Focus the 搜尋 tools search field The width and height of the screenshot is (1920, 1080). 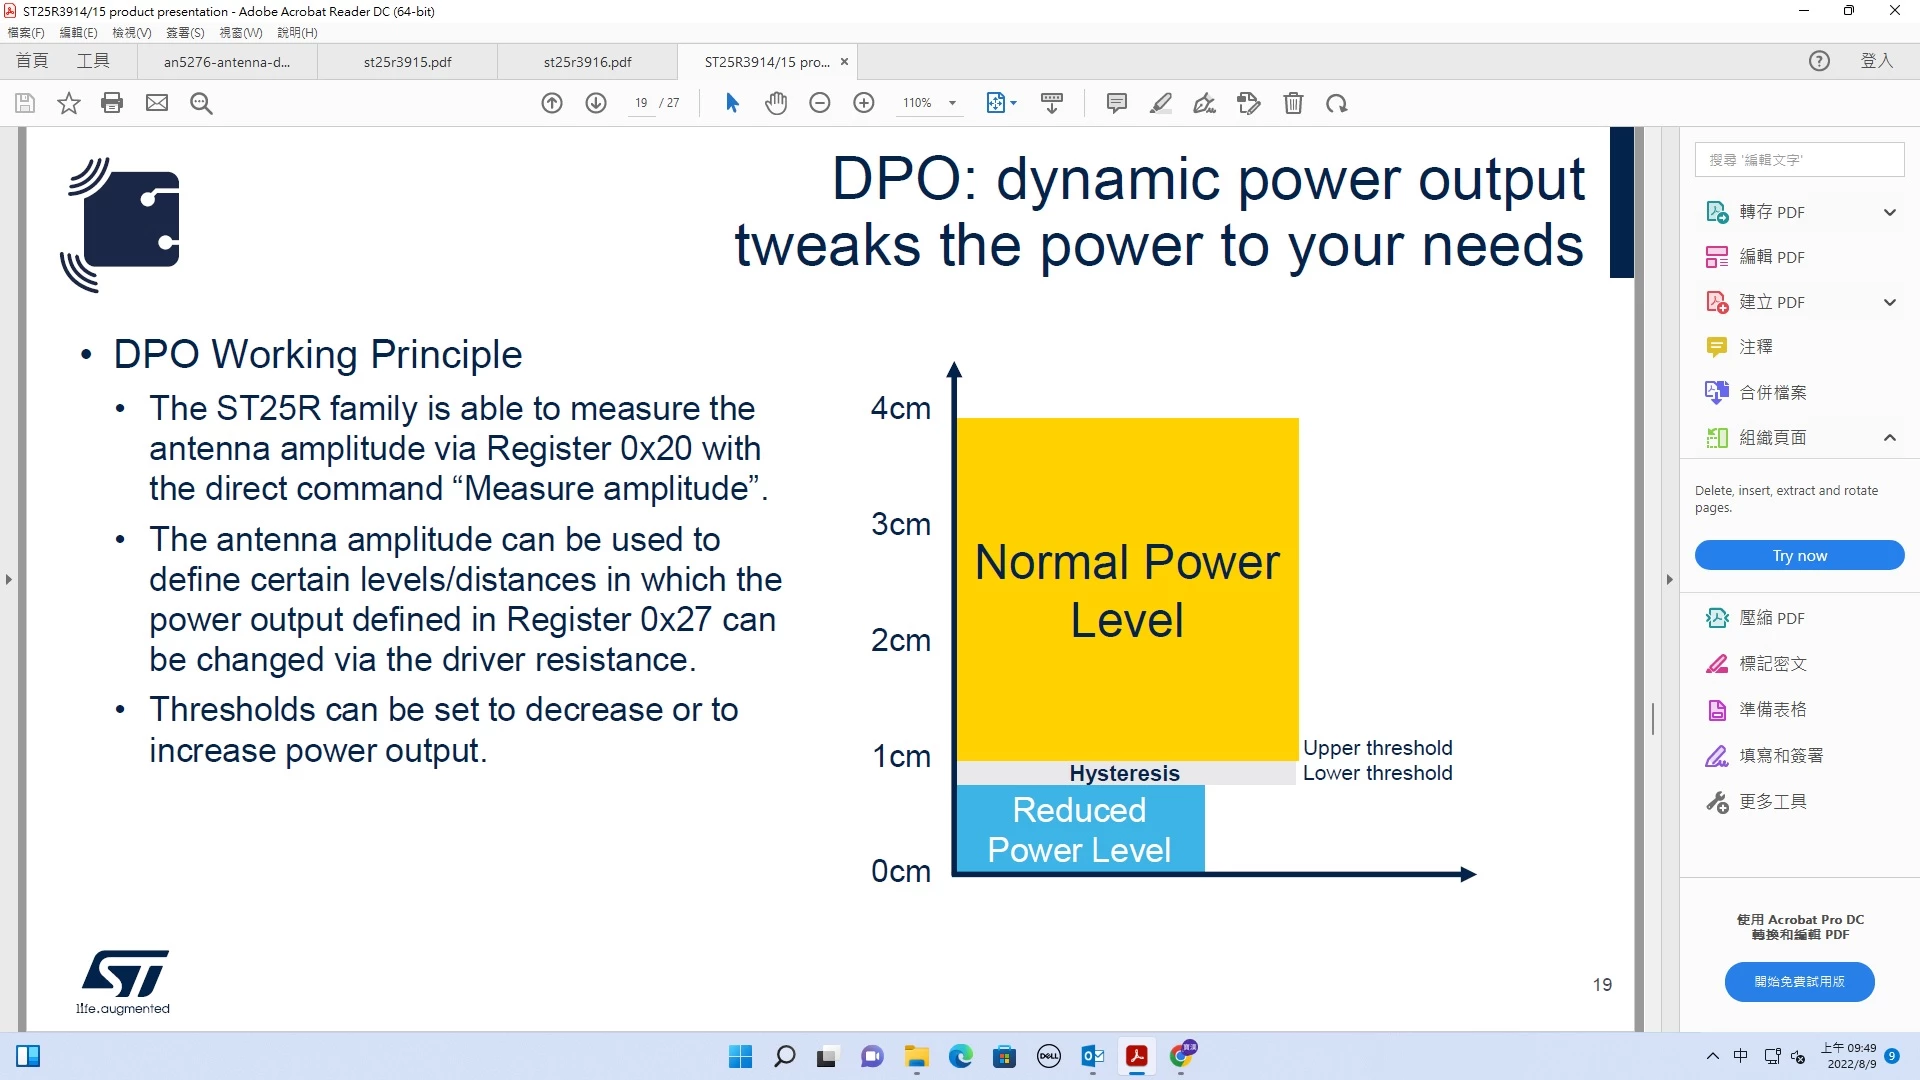1799,160
